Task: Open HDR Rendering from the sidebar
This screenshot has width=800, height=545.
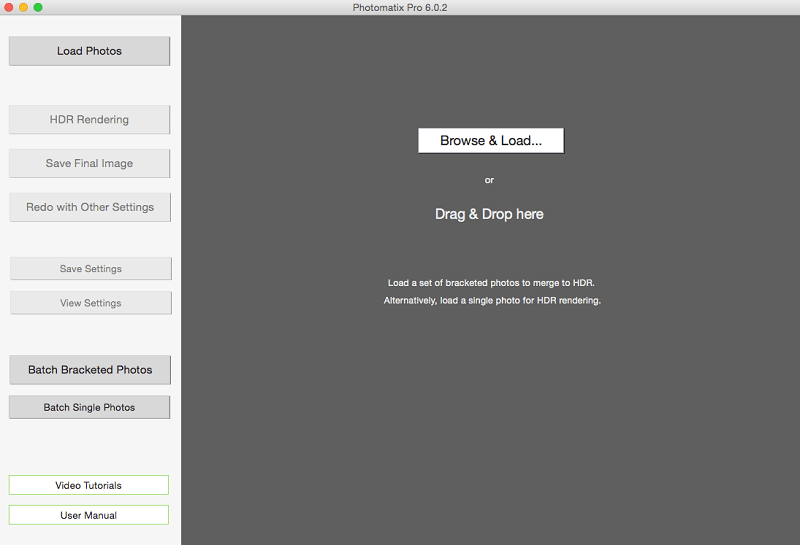Action: (x=89, y=120)
